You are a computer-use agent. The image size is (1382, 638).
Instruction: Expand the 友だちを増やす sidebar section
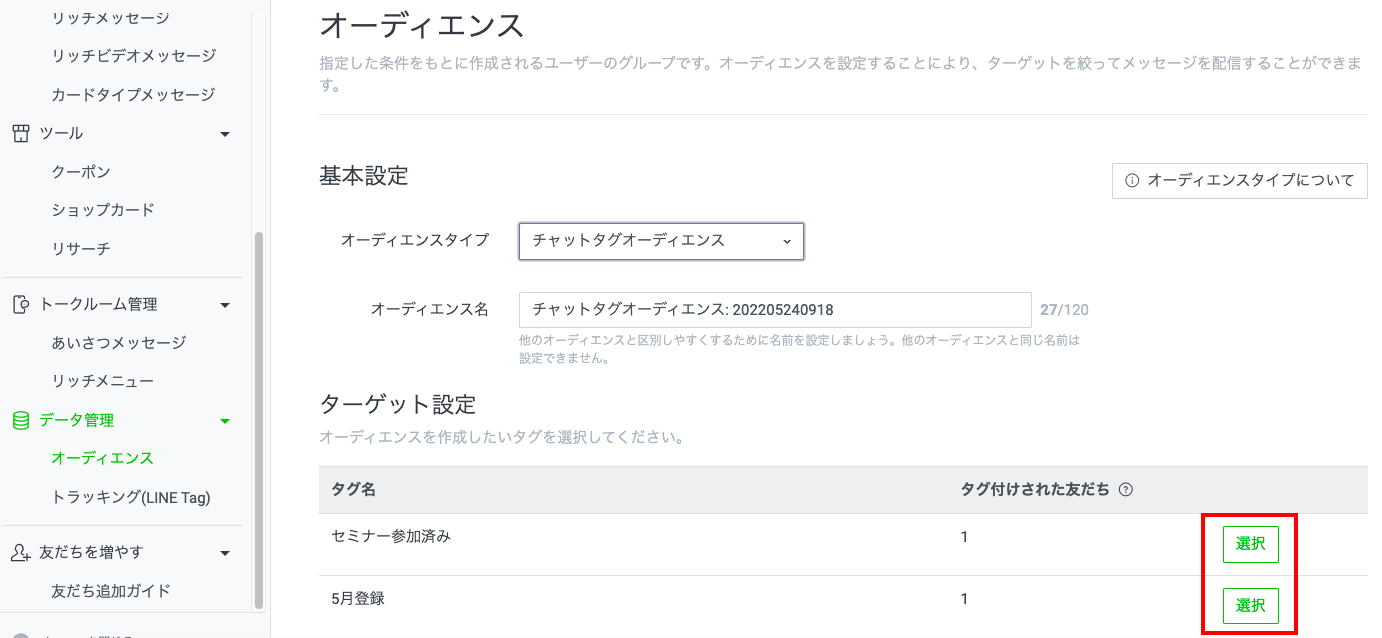[225, 551]
